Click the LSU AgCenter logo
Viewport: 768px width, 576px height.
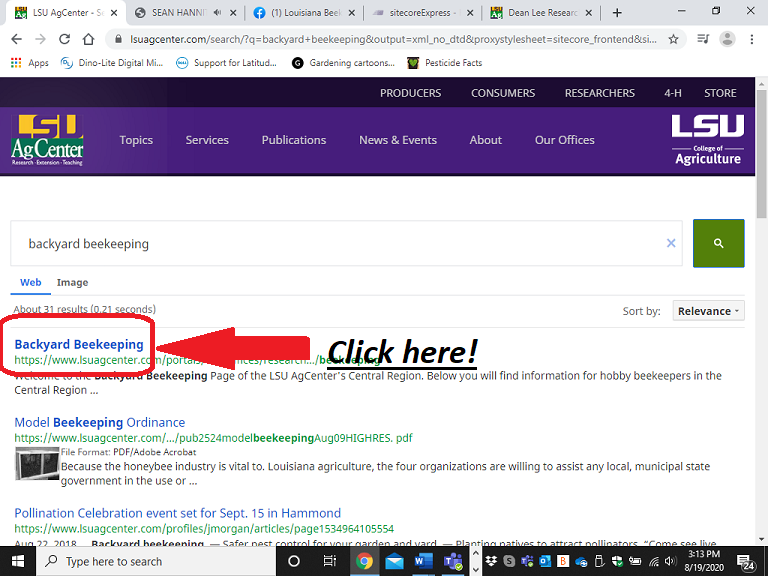tap(48, 141)
